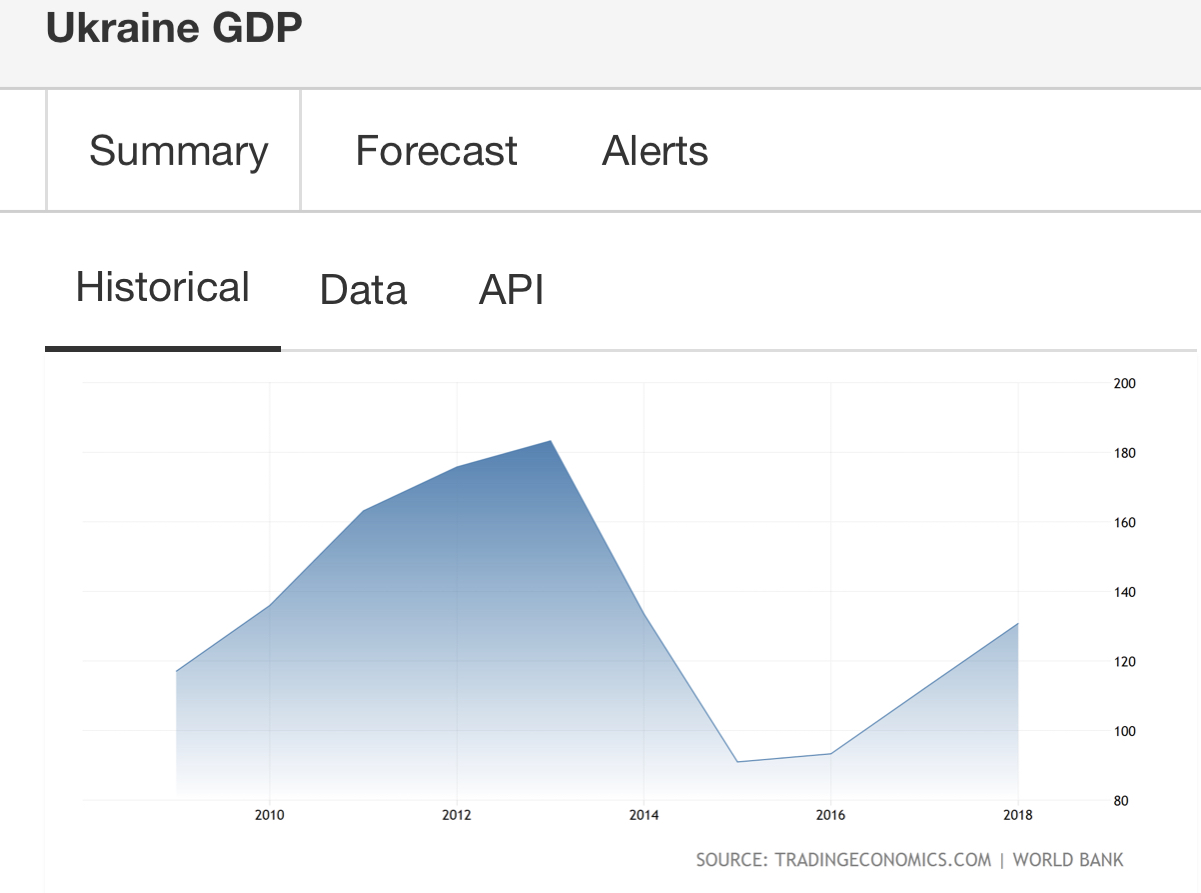
Task: Click the chart's lowest trough point
Action: coord(737,762)
